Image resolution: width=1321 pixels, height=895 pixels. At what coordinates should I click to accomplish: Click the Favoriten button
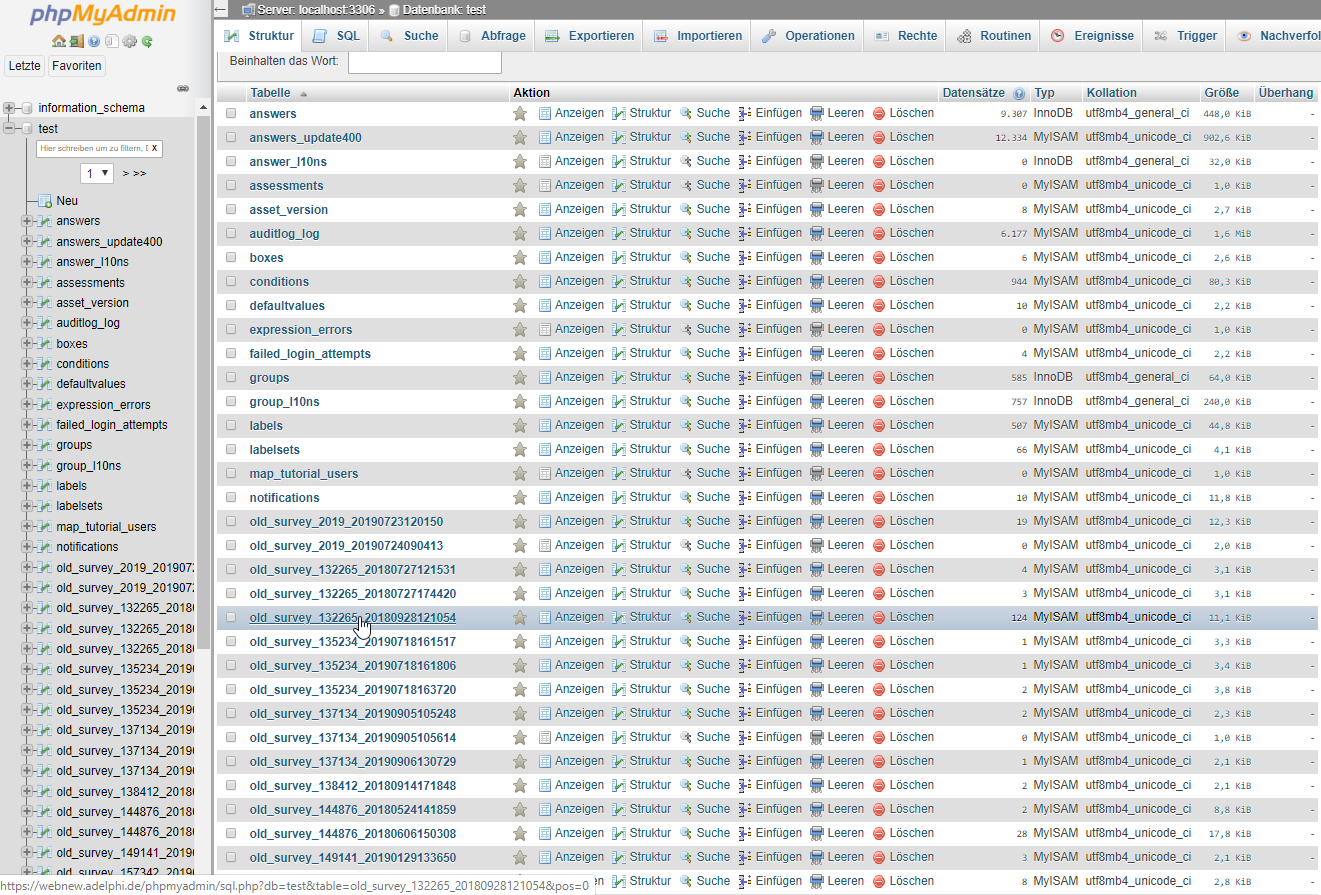click(77, 66)
